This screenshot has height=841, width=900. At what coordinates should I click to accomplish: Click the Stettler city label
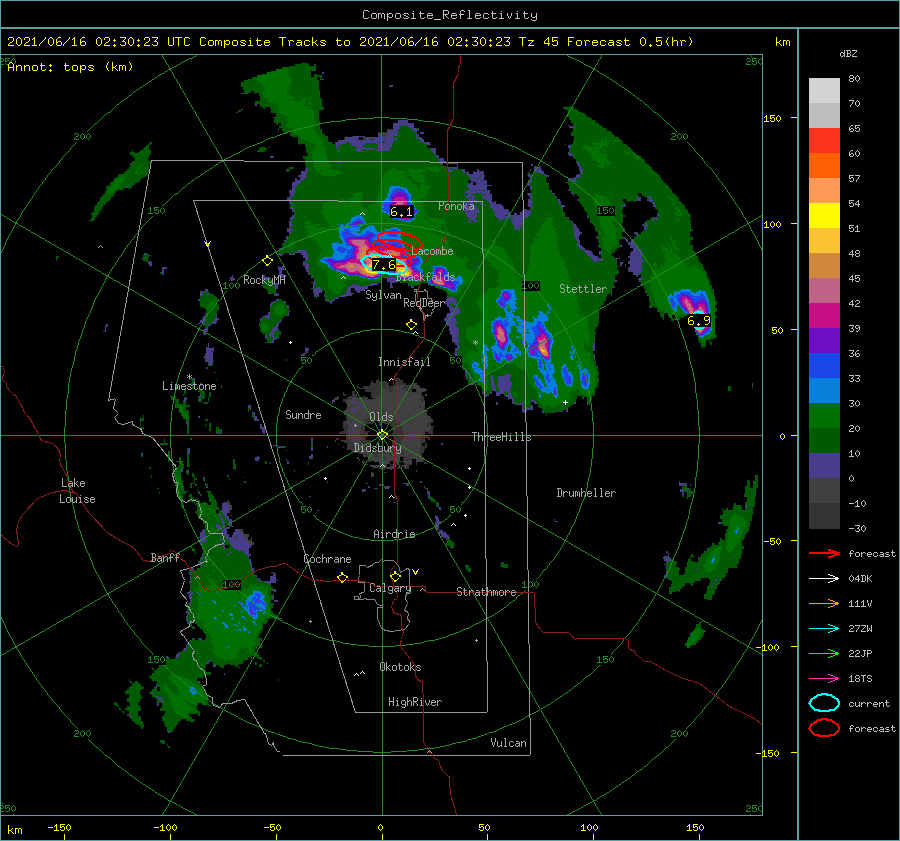[583, 289]
